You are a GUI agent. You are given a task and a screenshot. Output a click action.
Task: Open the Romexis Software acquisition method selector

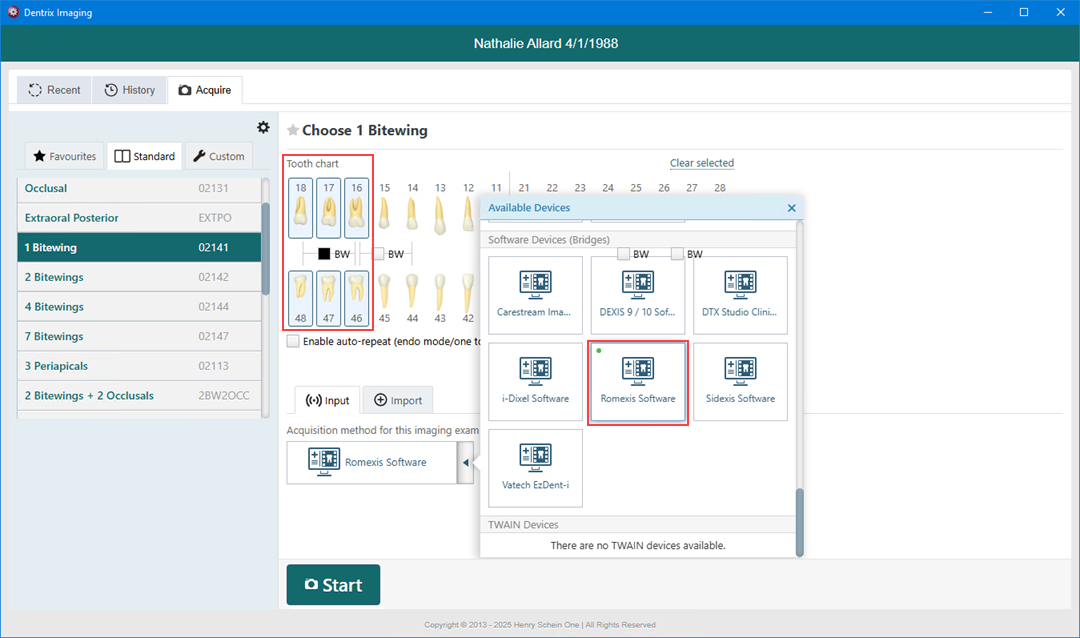[x=371, y=463]
